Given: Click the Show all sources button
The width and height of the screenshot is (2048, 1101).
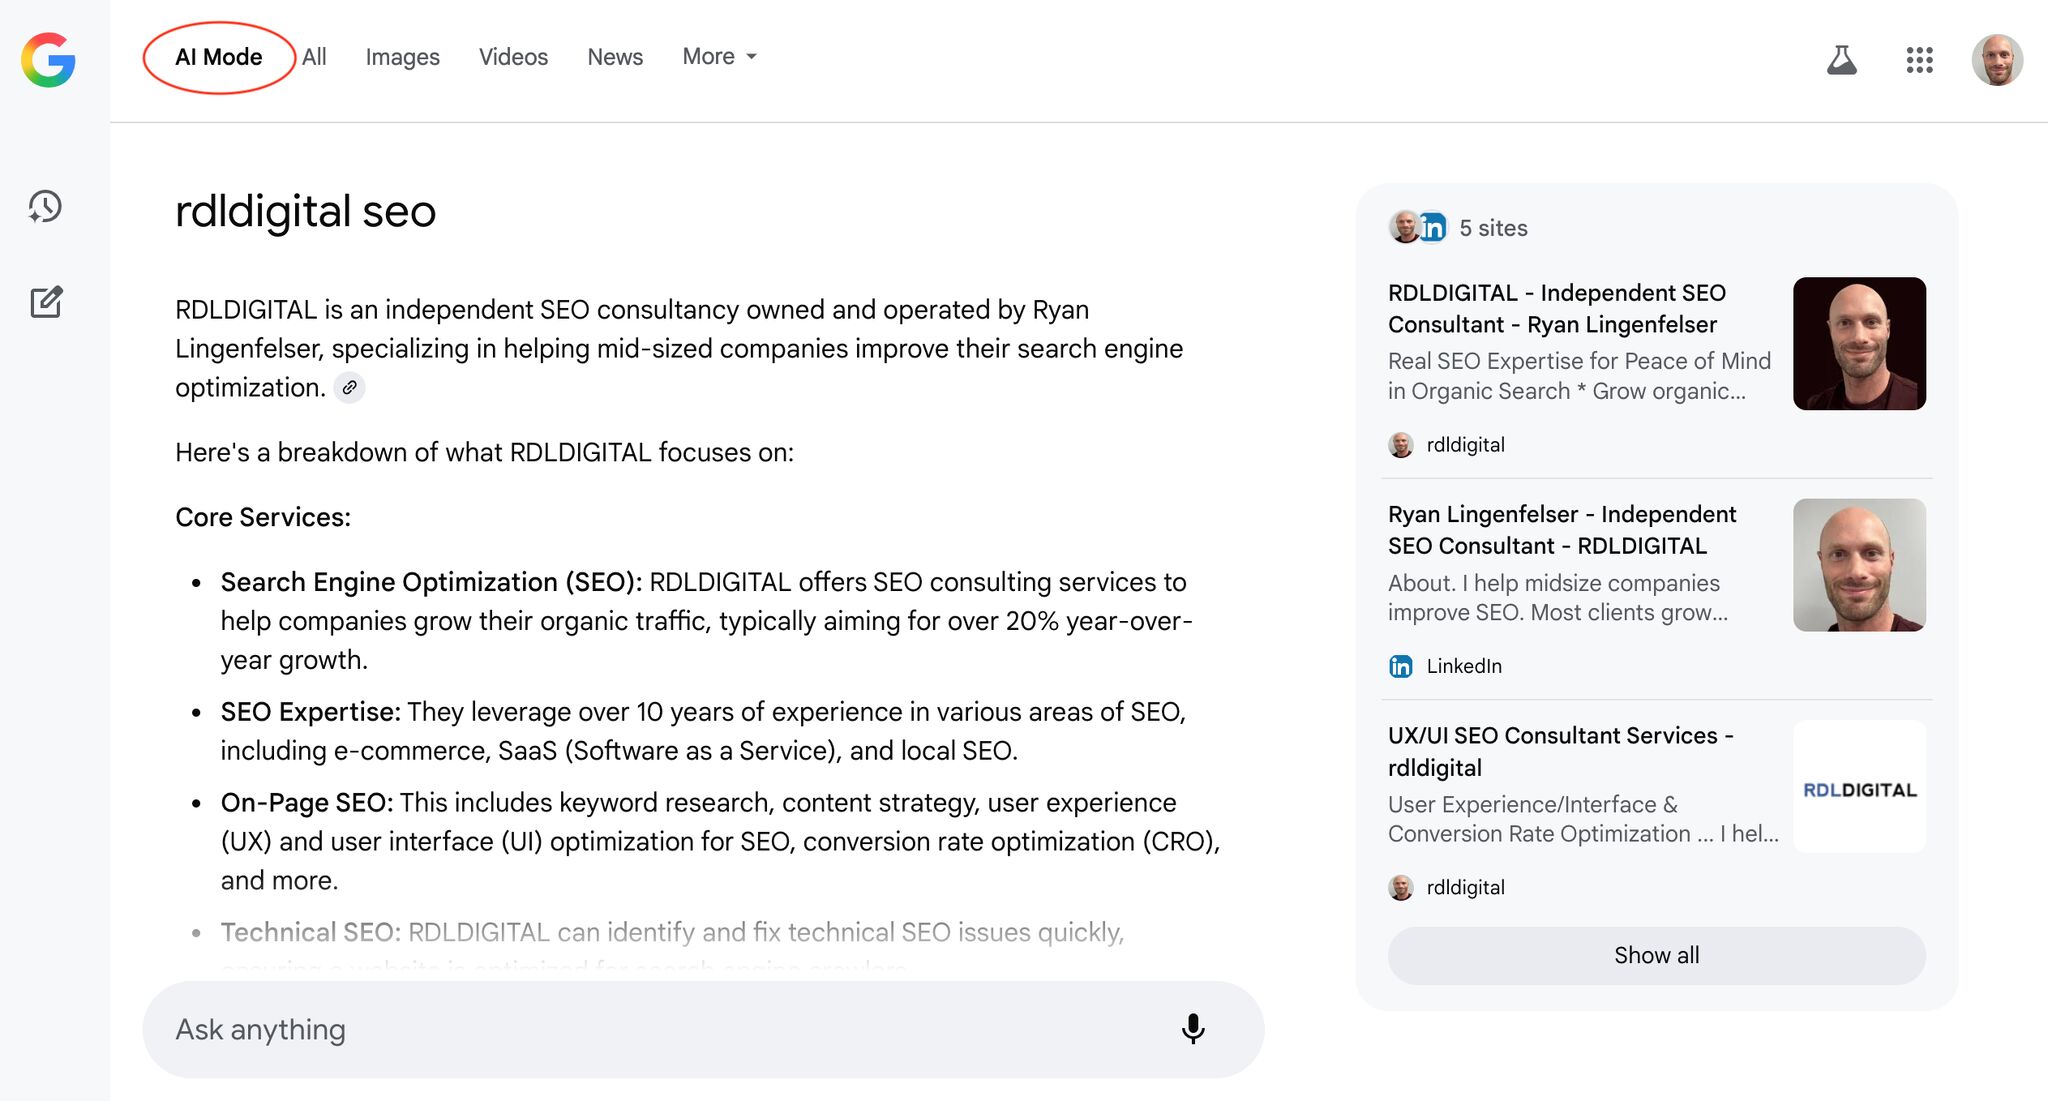Looking at the screenshot, I should (x=1656, y=955).
